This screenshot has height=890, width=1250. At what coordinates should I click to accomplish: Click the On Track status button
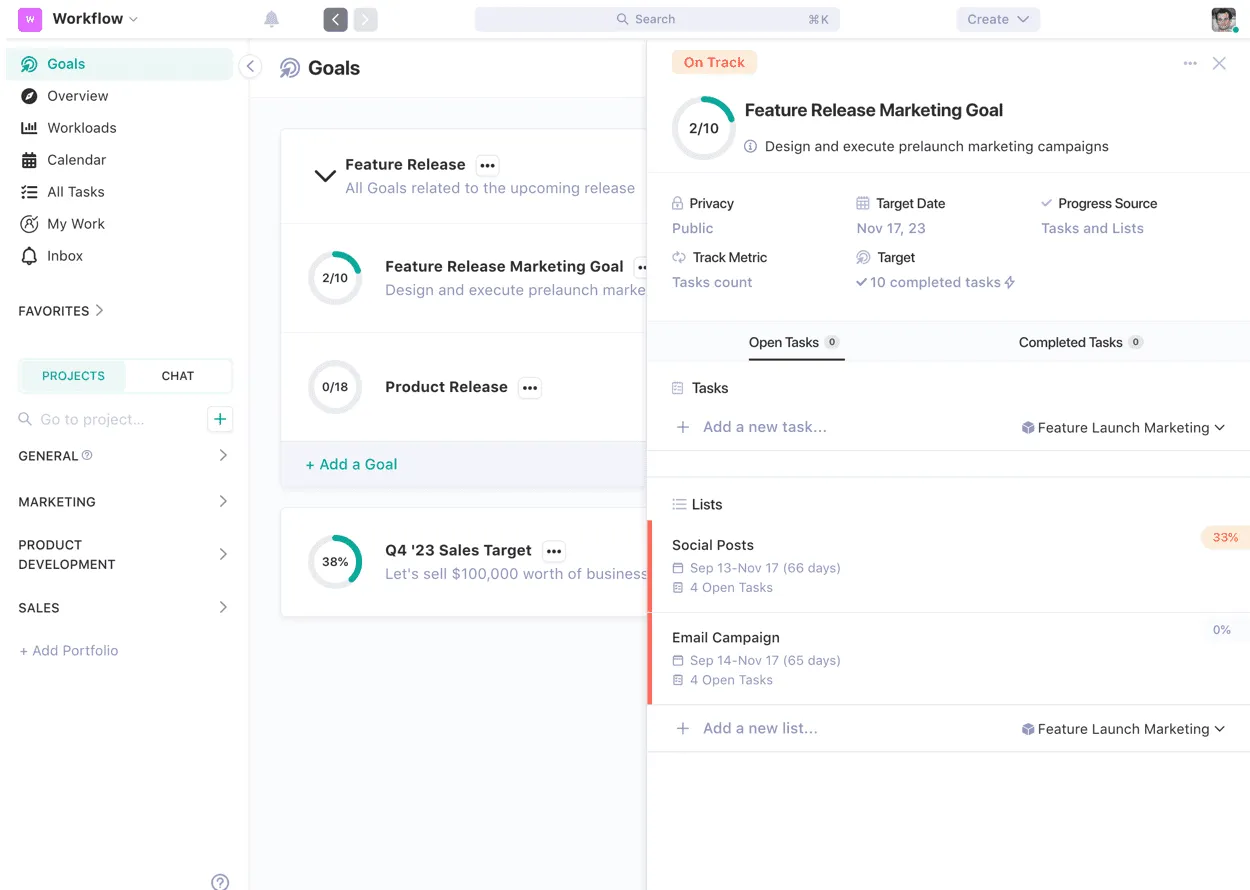tap(714, 61)
